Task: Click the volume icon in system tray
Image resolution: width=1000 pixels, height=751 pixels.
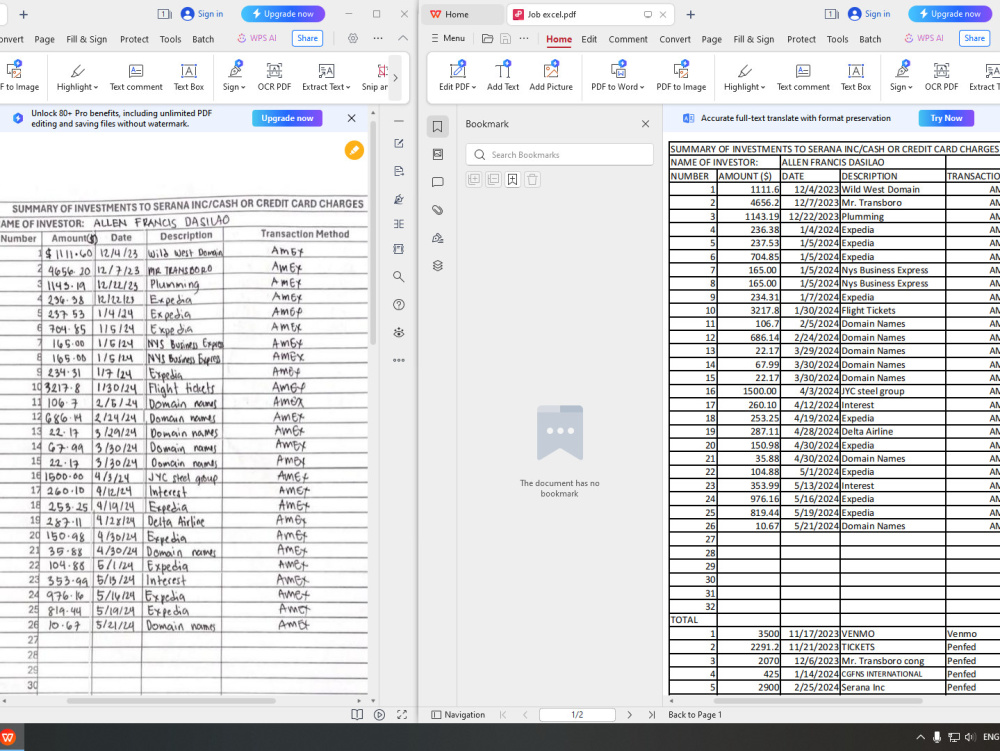Action: [x=969, y=737]
